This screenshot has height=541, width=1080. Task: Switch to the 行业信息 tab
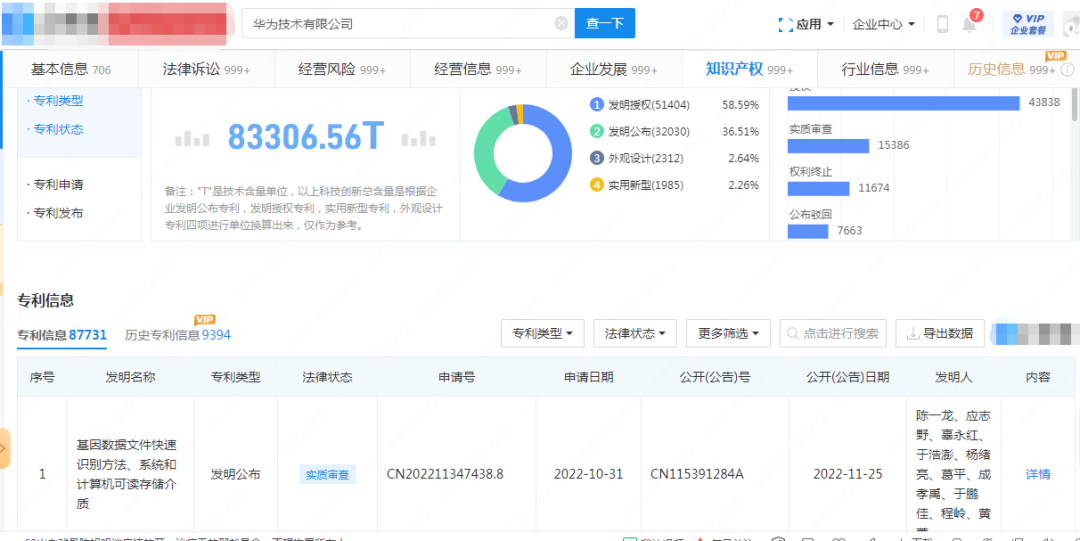[x=885, y=69]
